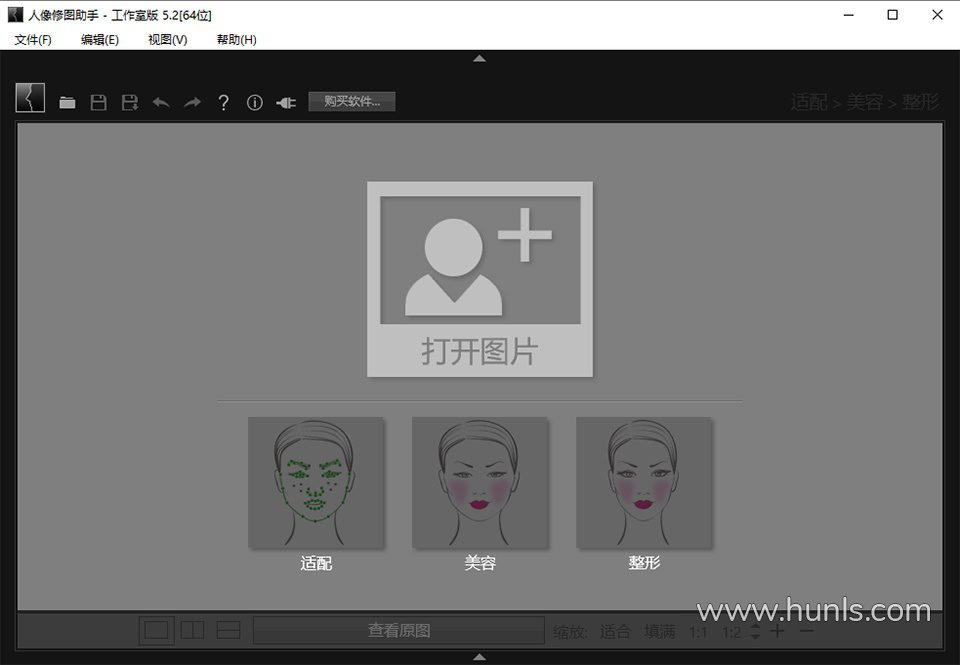Switch to side-by-side split view
The height and width of the screenshot is (665, 960).
pyautogui.click(x=192, y=630)
